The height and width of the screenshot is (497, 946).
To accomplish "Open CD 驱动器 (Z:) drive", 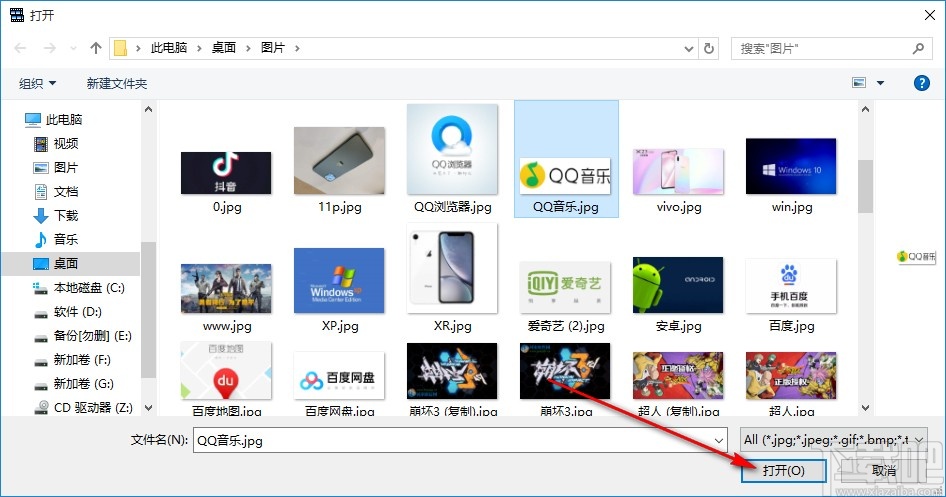I will [83, 408].
